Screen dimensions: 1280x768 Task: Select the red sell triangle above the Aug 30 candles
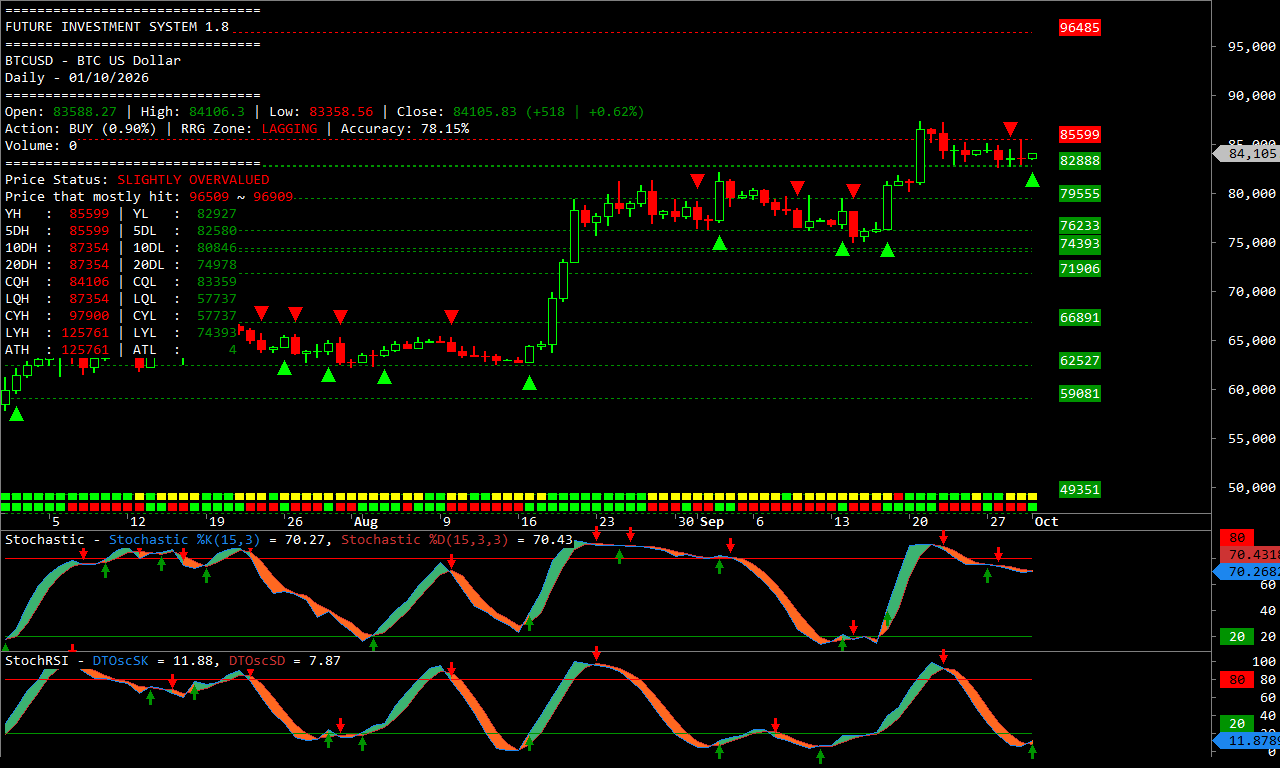pos(697,180)
